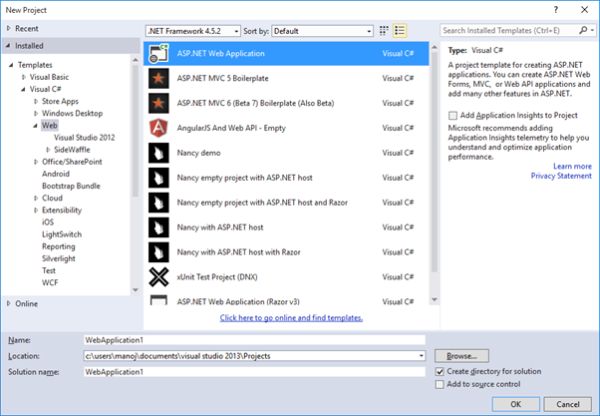The height and width of the screenshot is (416, 600).
Task: Expand the Visual Basic node
Action: pyautogui.click(x=24, y=77)
